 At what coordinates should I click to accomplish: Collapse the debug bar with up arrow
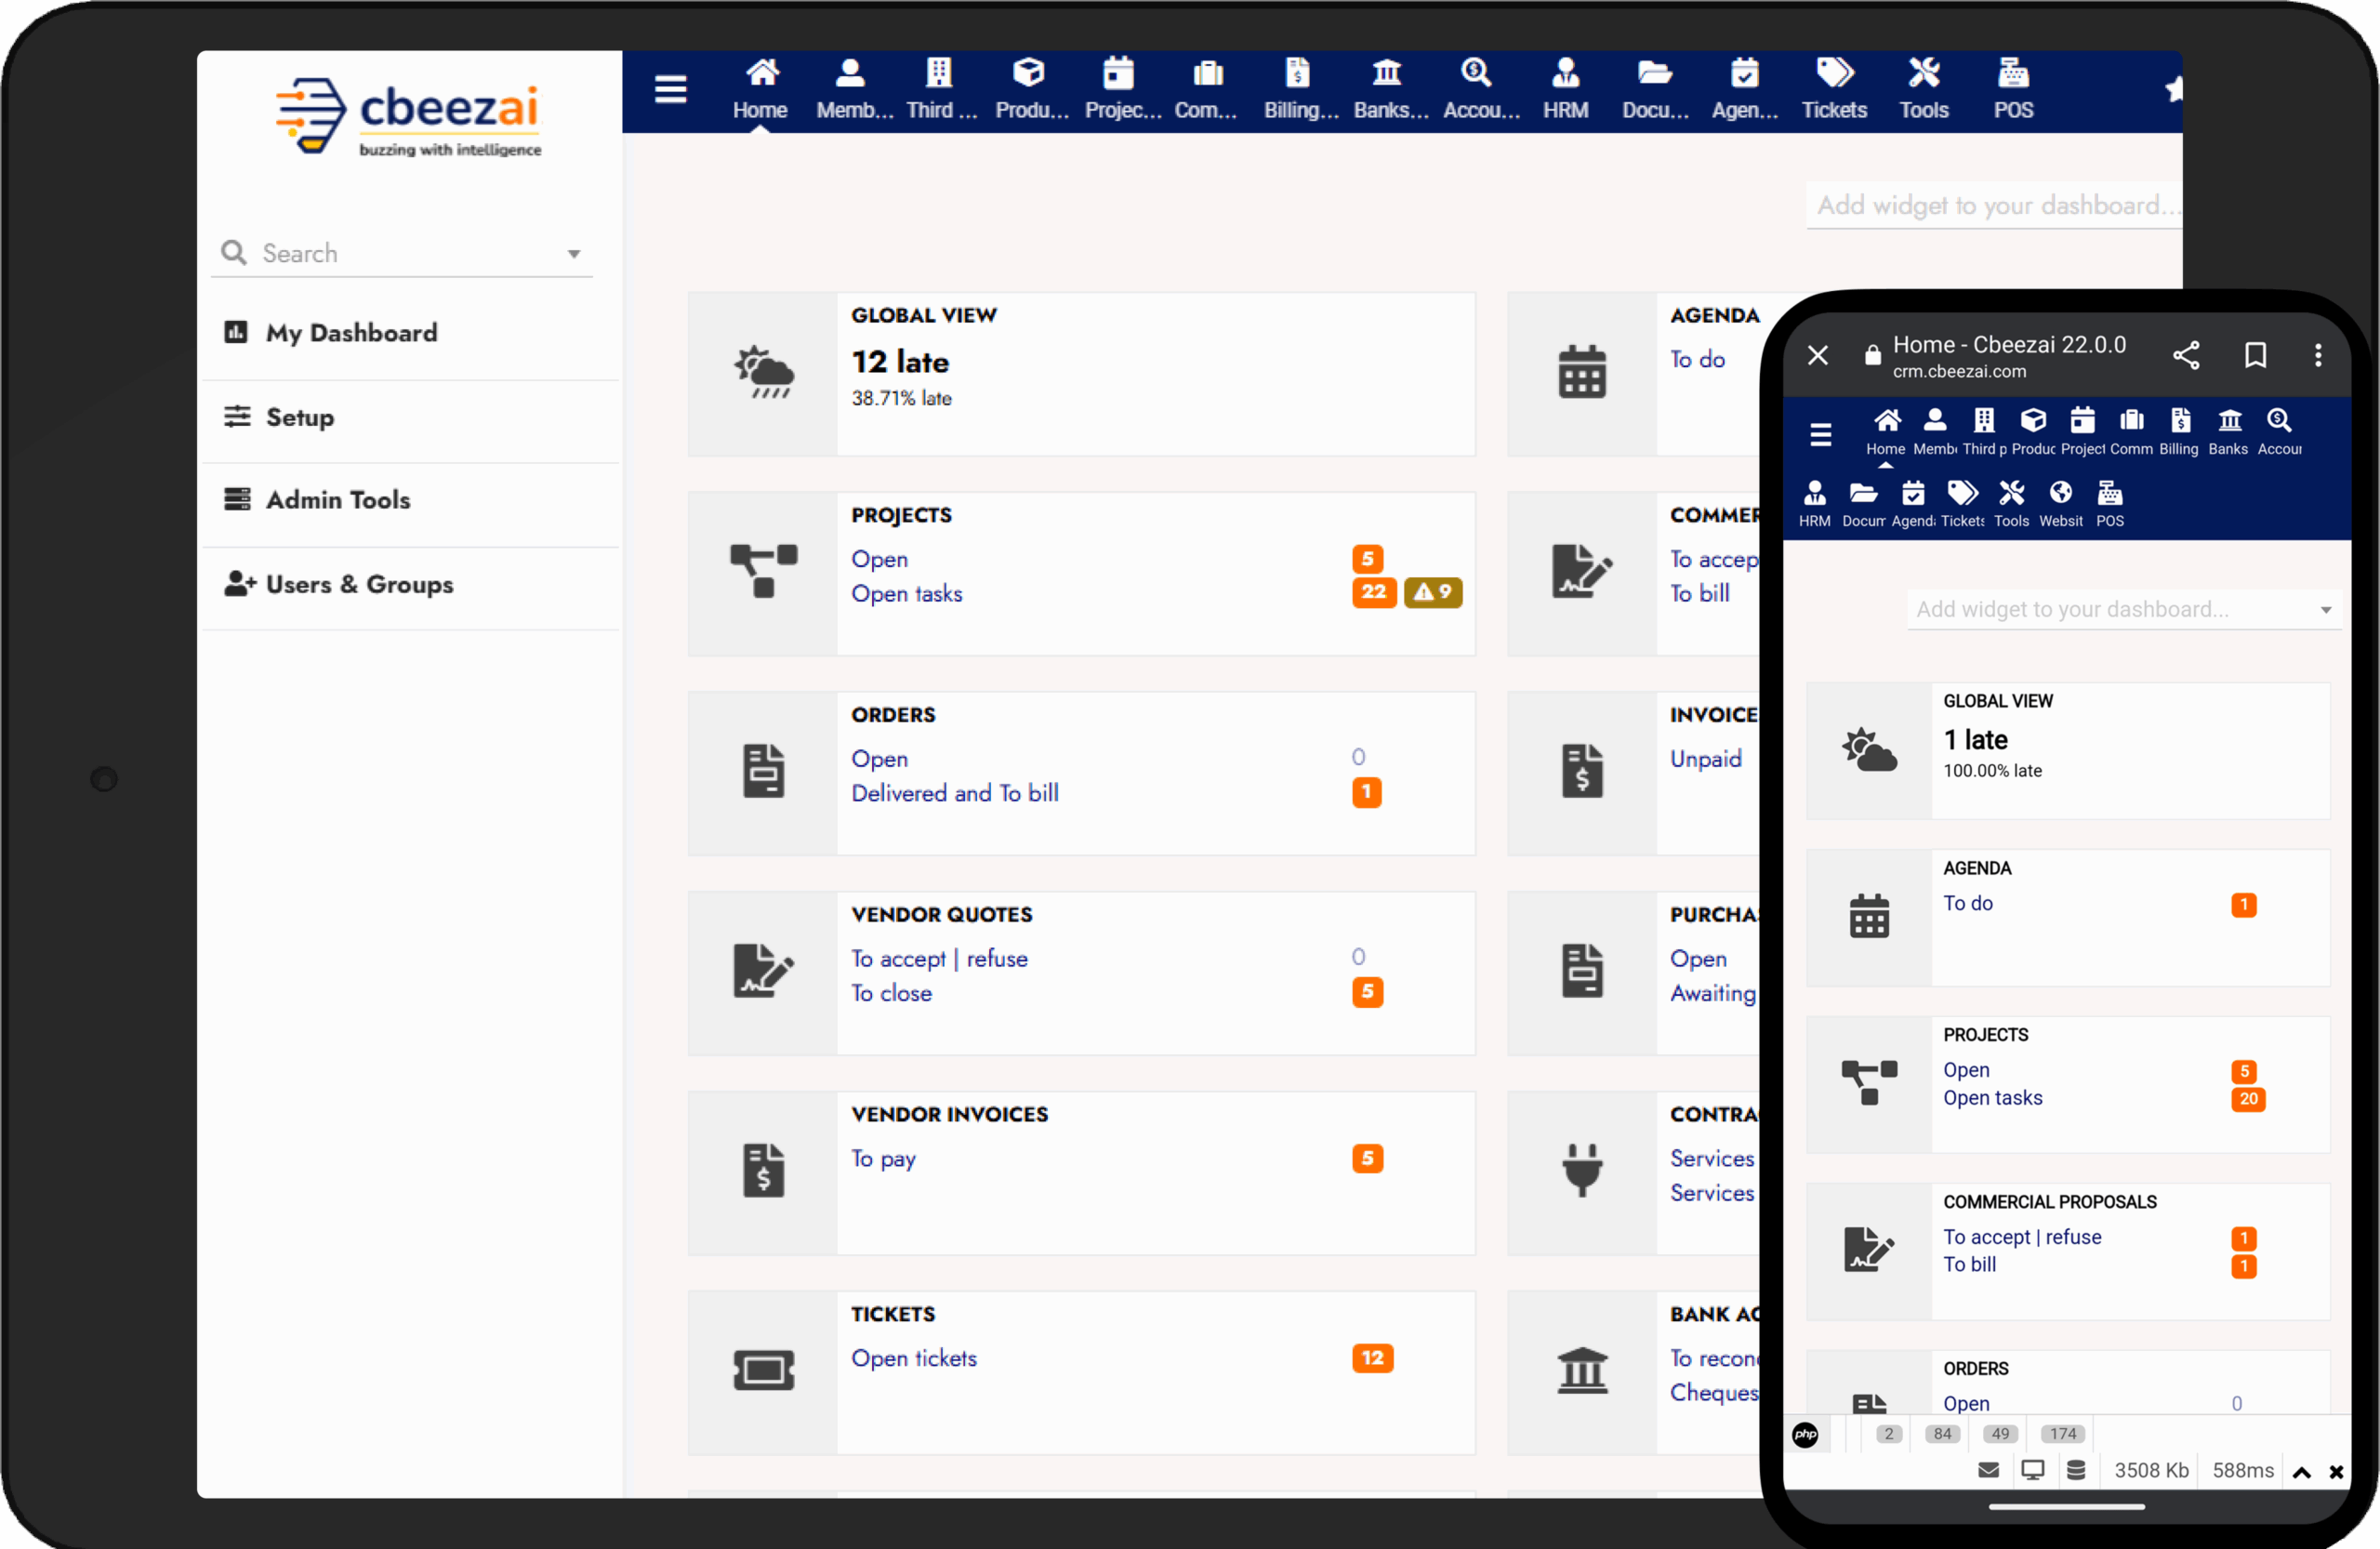coord(2302,1472)
